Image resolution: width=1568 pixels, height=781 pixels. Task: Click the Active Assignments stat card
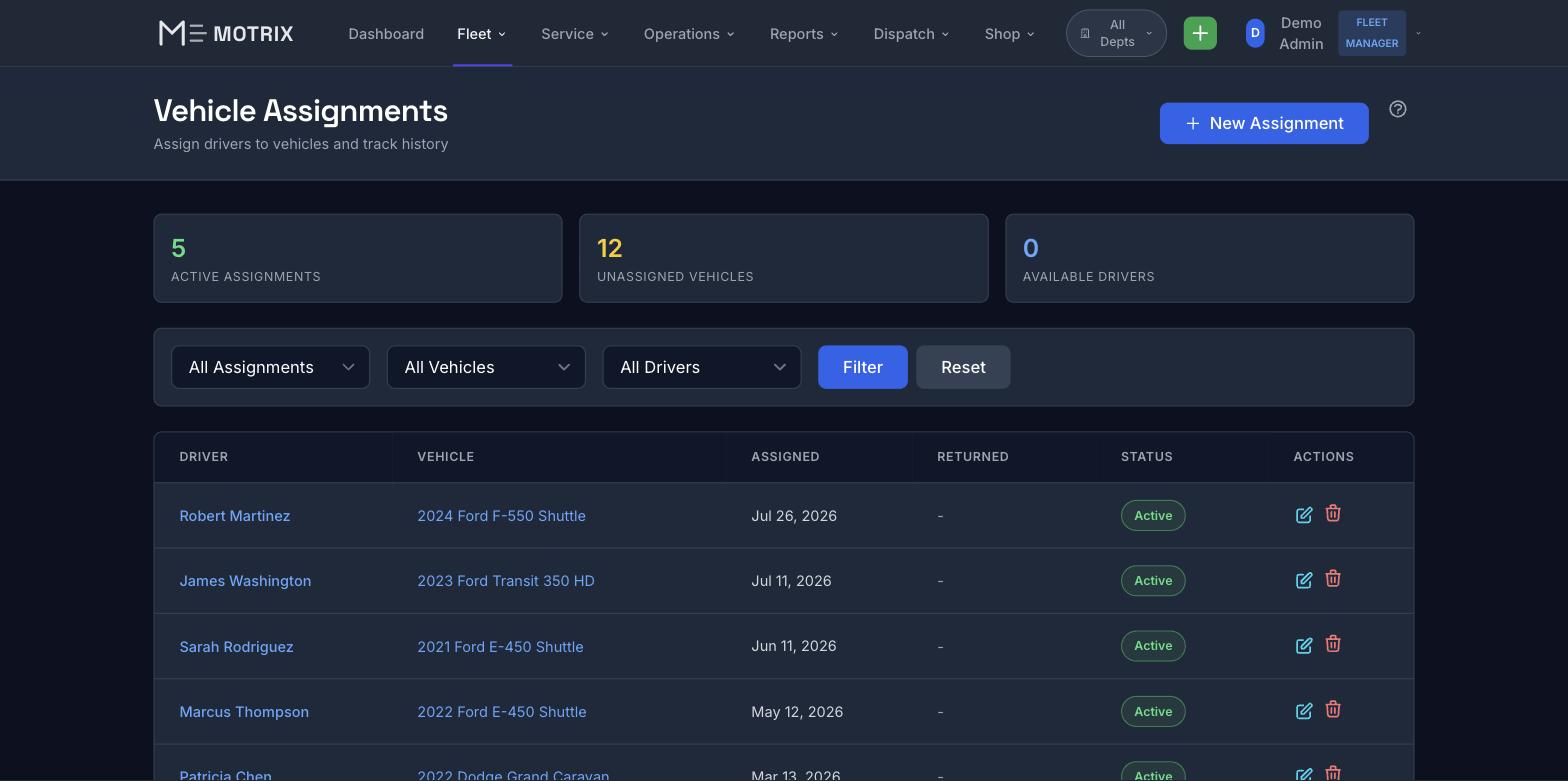tap(358, 258)
